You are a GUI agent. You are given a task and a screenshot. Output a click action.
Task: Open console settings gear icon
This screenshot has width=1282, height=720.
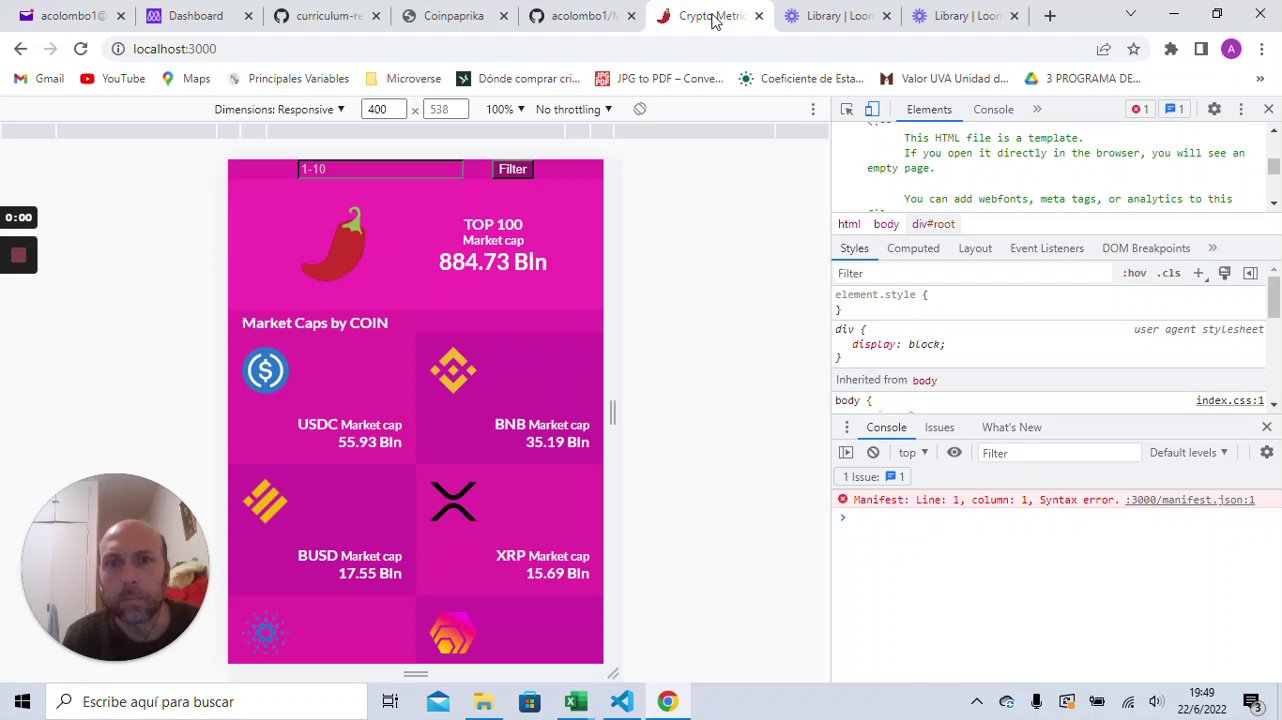coord(1267,453)
